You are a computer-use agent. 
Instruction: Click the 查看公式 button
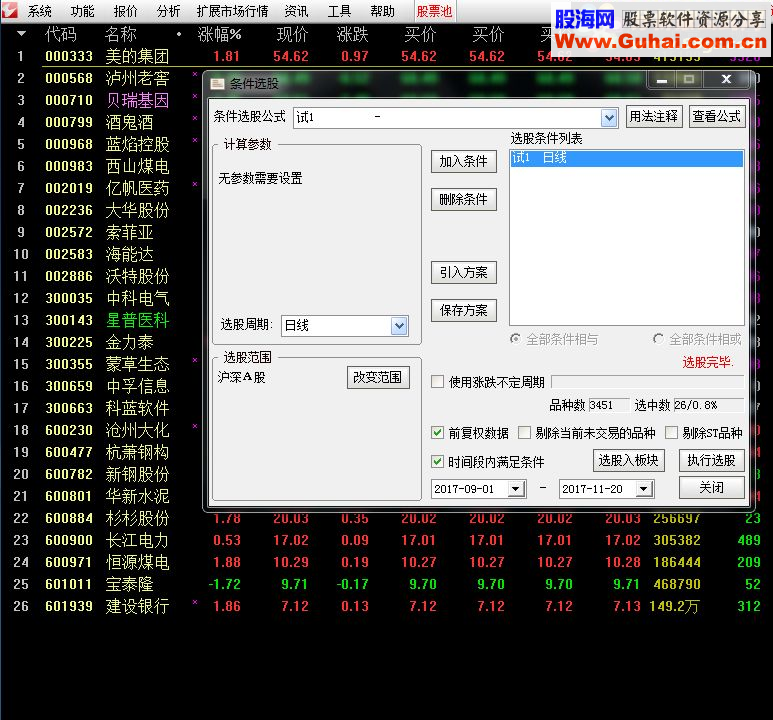717,116
